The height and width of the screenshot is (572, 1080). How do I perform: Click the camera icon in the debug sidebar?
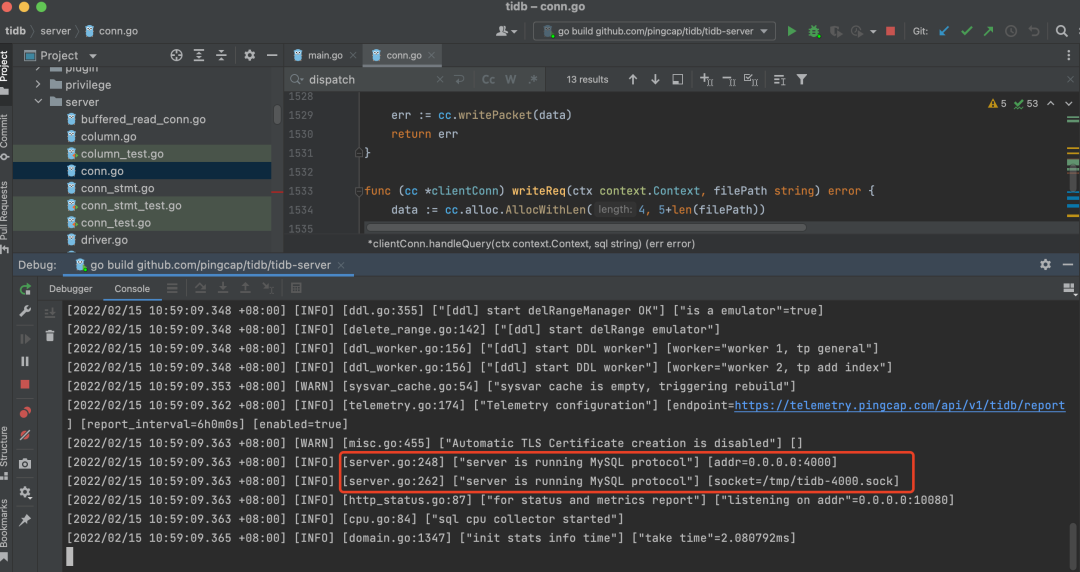click(25, 464)
